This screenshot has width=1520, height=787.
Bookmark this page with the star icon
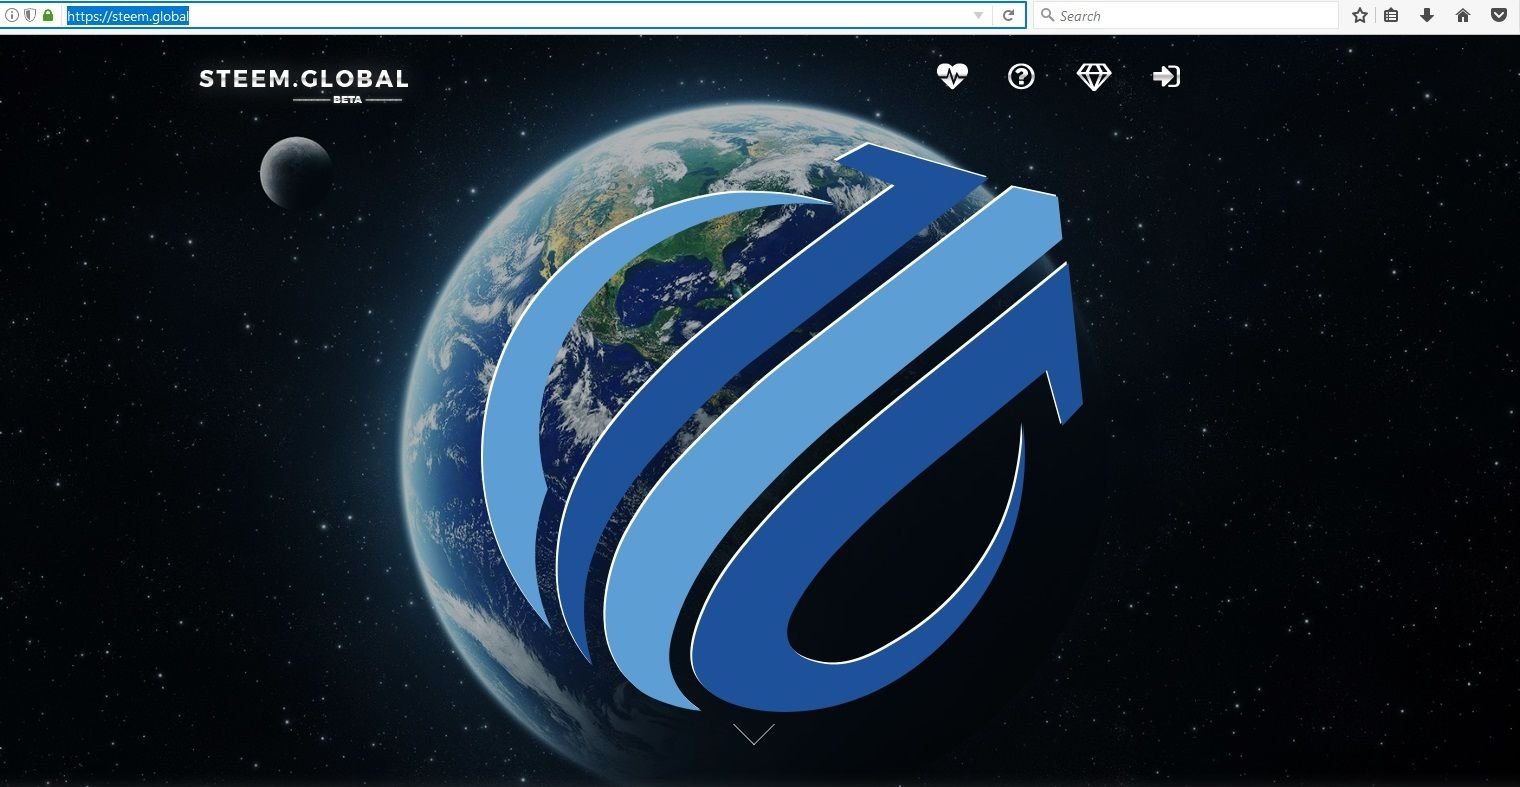[1360, 15]
